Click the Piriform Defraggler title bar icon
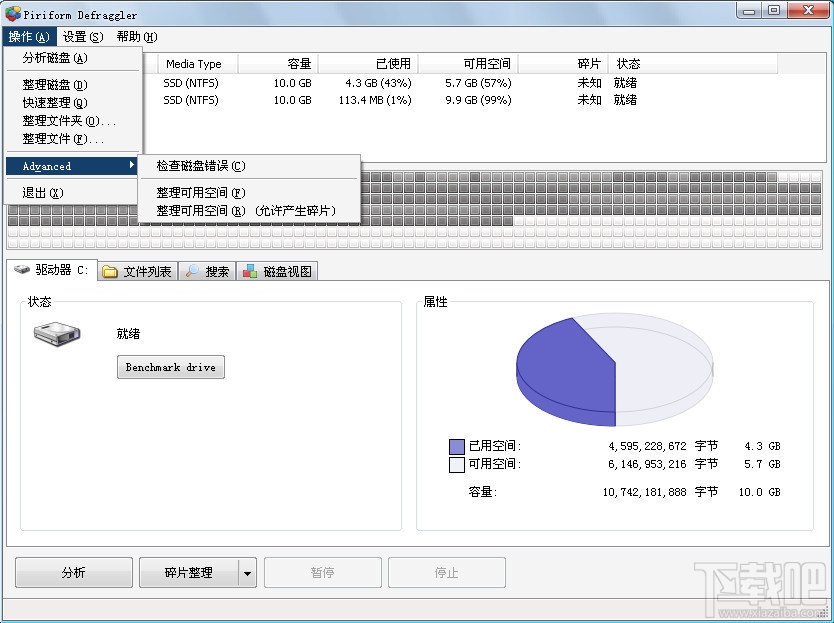The height and width of the screenshot is (623, 834). tap(10, 13)
